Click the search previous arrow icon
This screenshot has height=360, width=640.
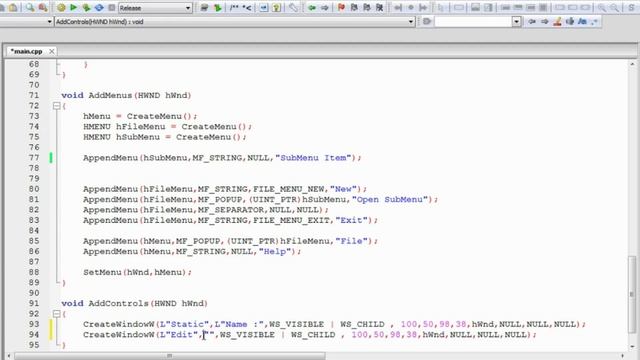pyautogui.click(x=532, y=21)
